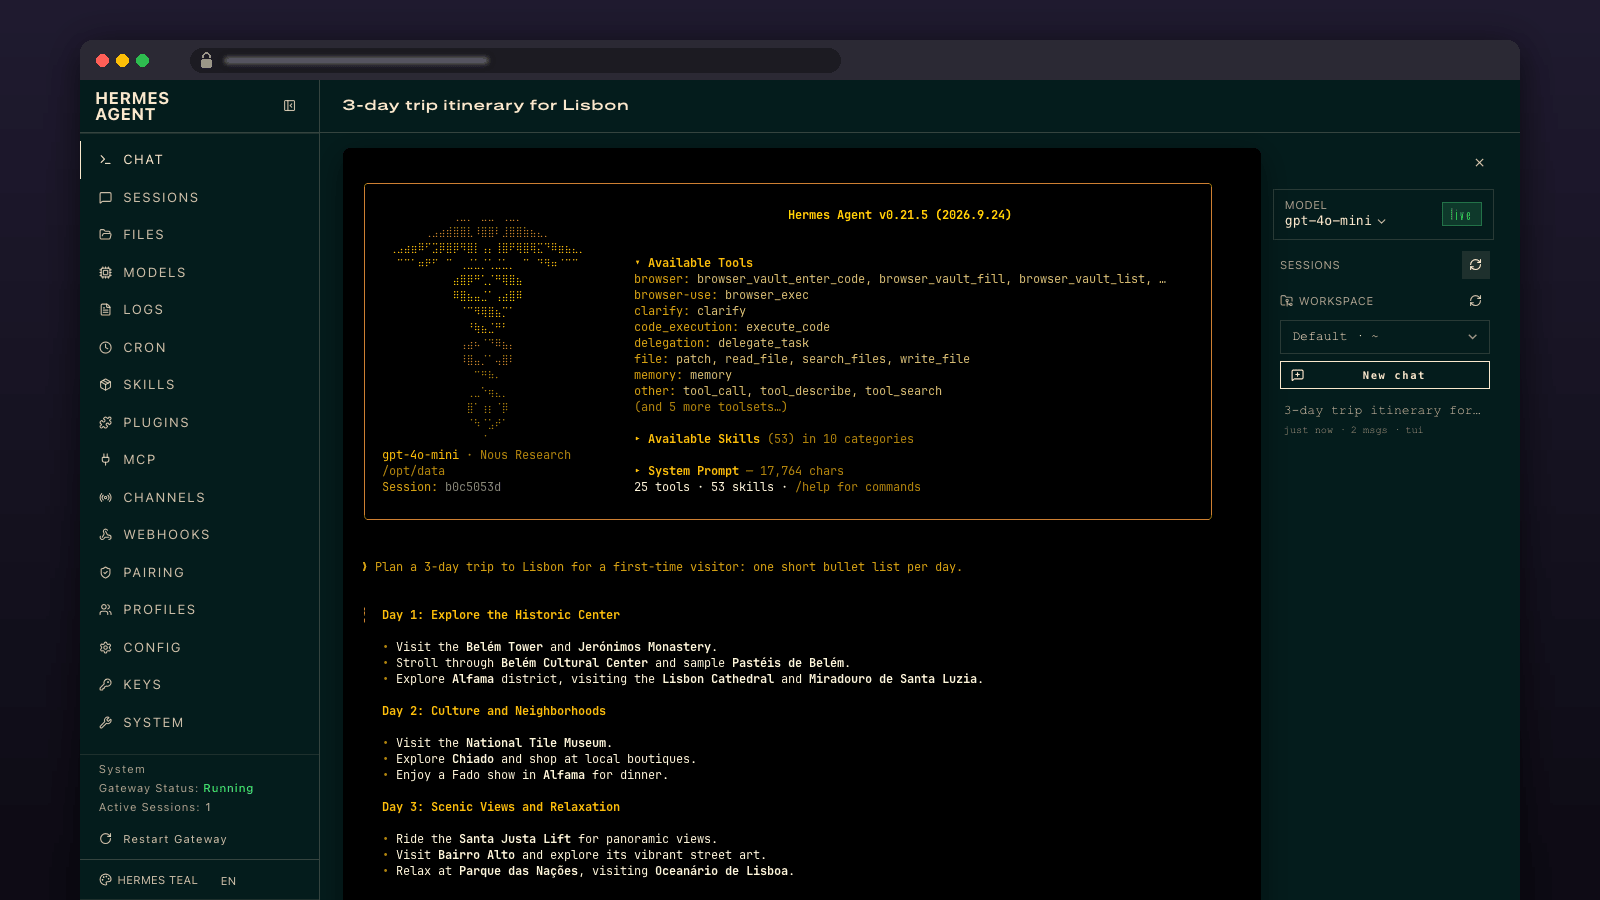
Task: Click the Plugins puzzle icon
Action: click(105, 423)
